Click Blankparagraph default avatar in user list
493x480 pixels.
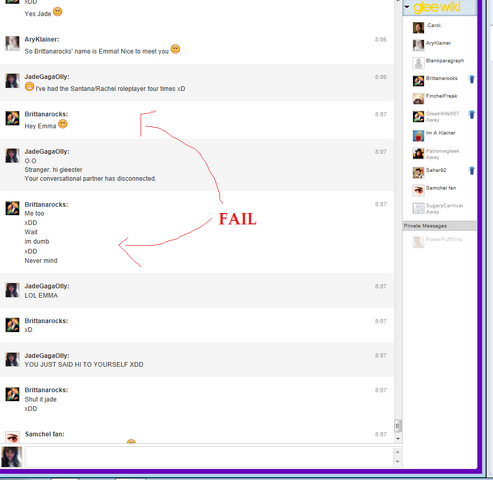(x=418, y=63)
